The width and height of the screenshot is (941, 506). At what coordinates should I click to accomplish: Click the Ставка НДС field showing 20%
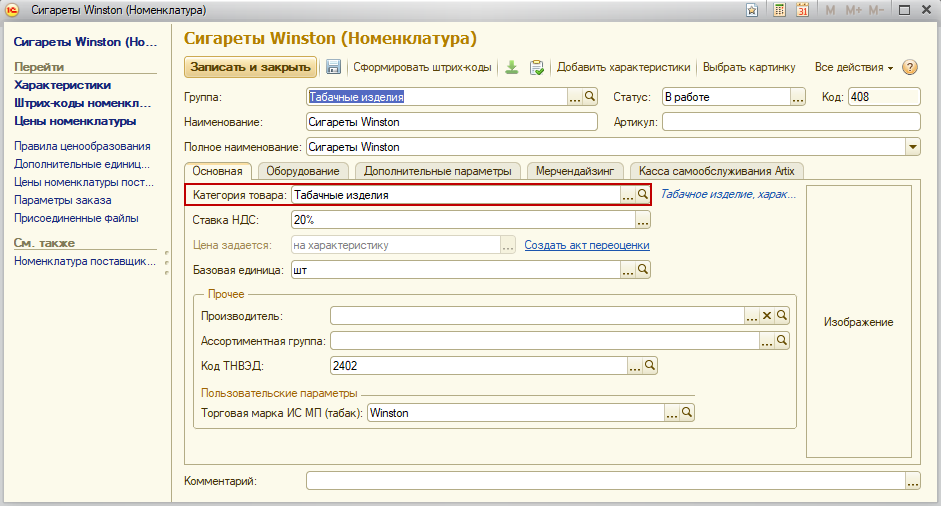pyautogui.click(x=463, y=220)
